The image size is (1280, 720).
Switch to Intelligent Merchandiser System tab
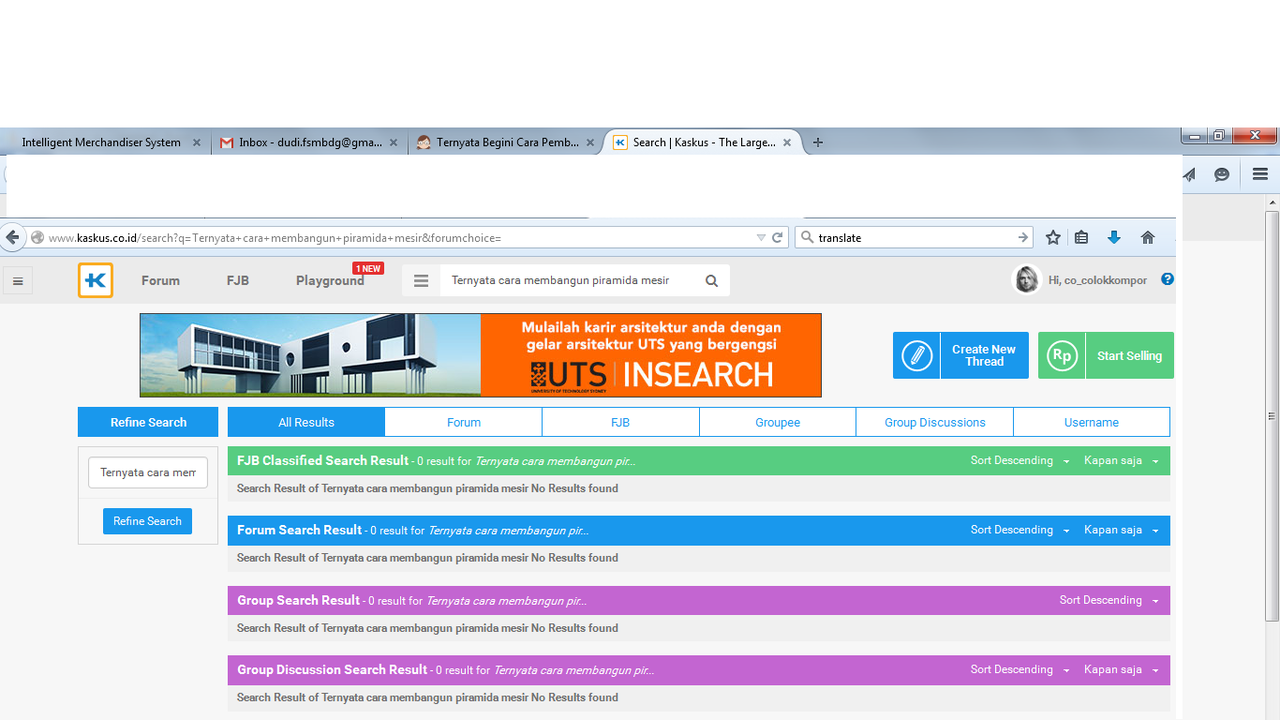point(101,143)
